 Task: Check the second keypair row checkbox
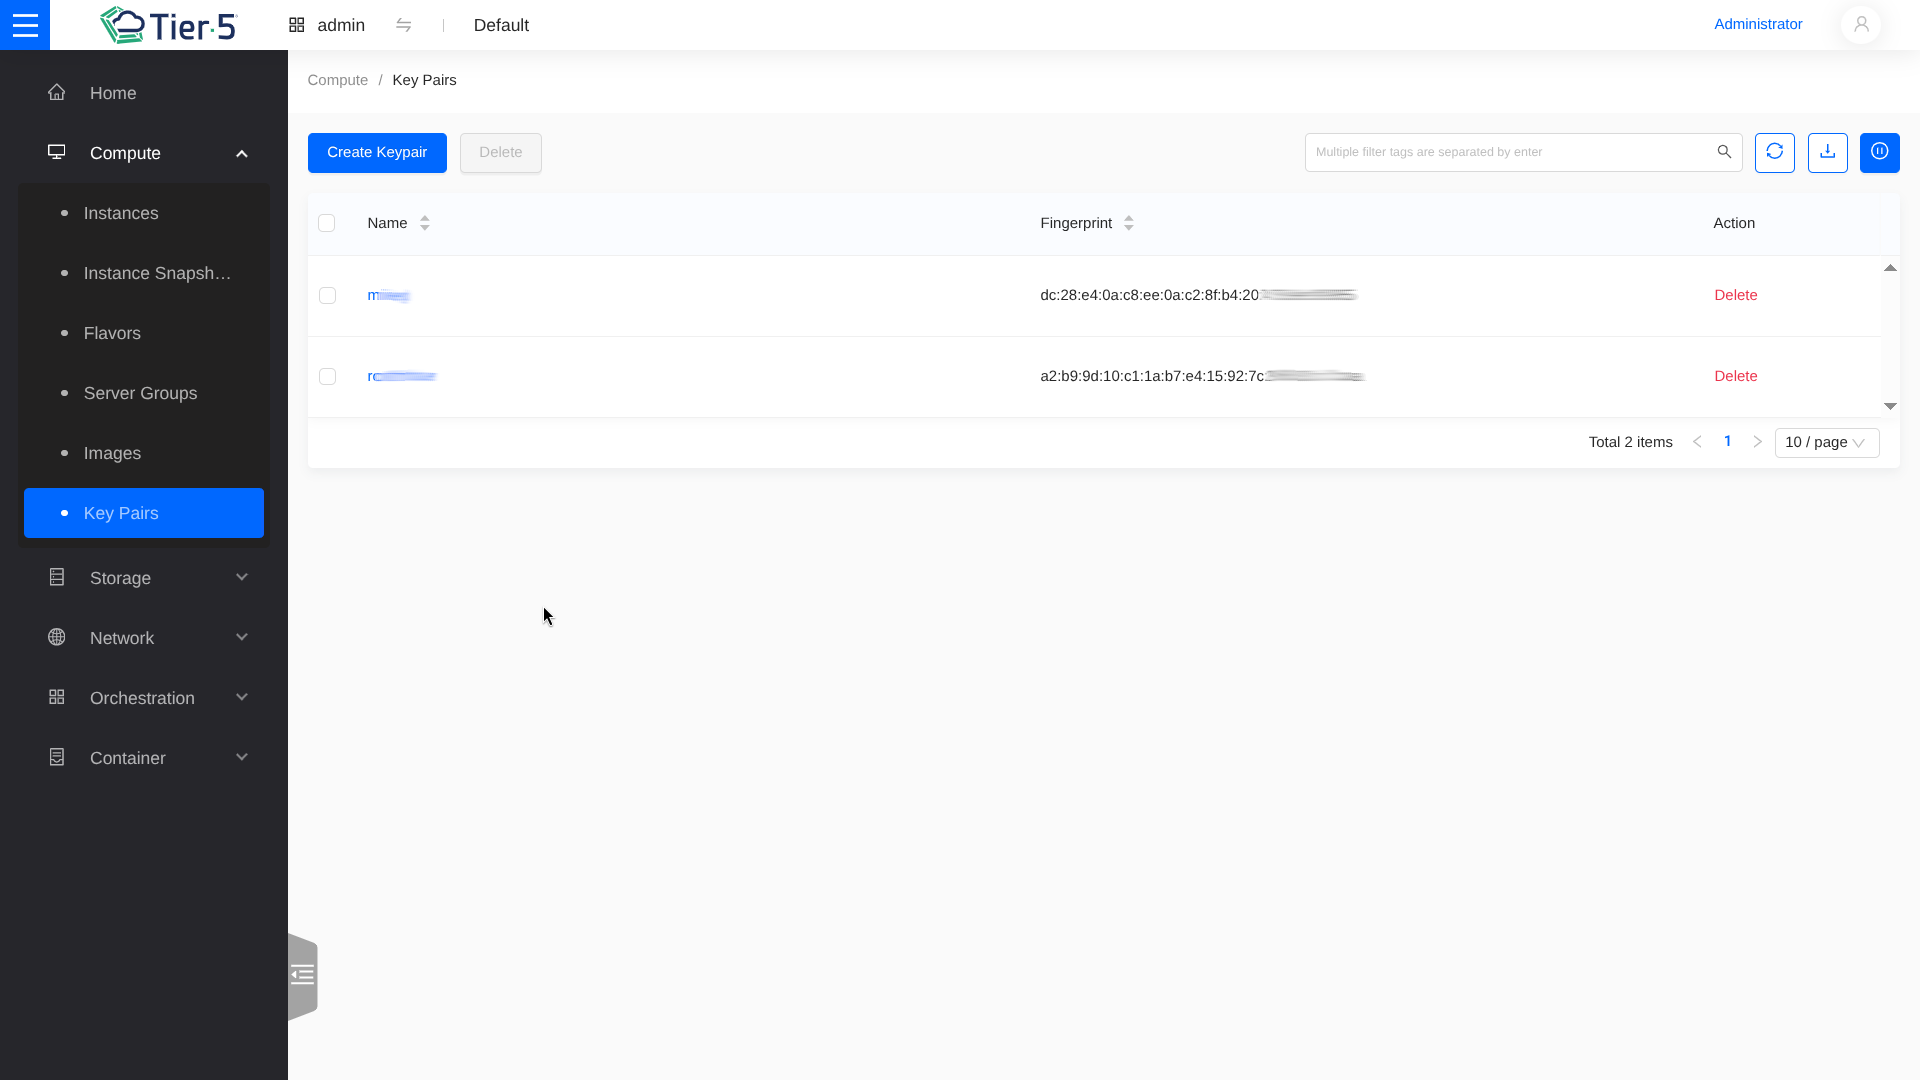(x=327, y=376)
